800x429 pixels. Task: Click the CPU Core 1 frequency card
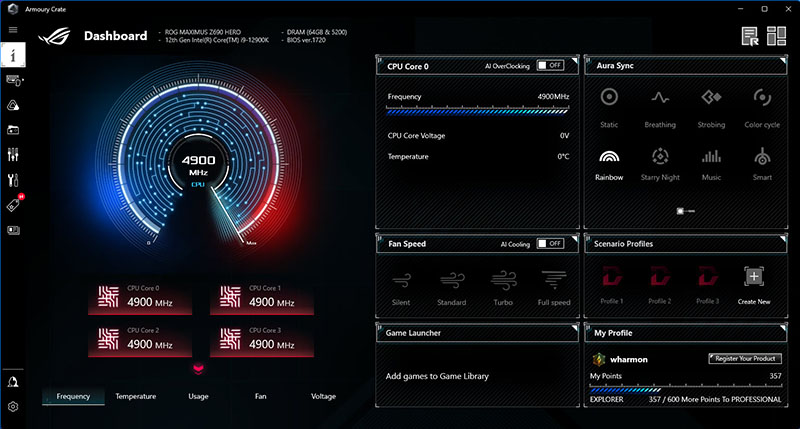tap(262, 297)
